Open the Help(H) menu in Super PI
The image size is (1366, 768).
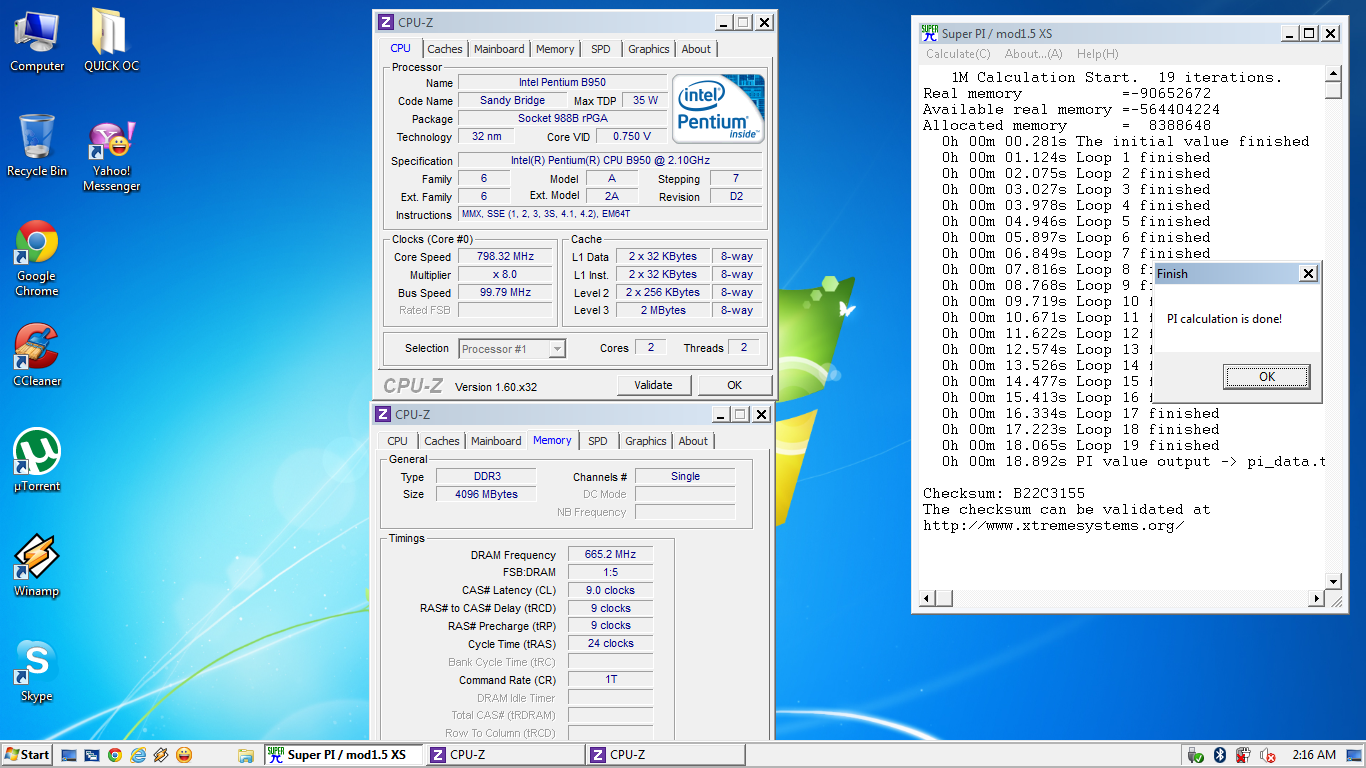coord(1098,54)
